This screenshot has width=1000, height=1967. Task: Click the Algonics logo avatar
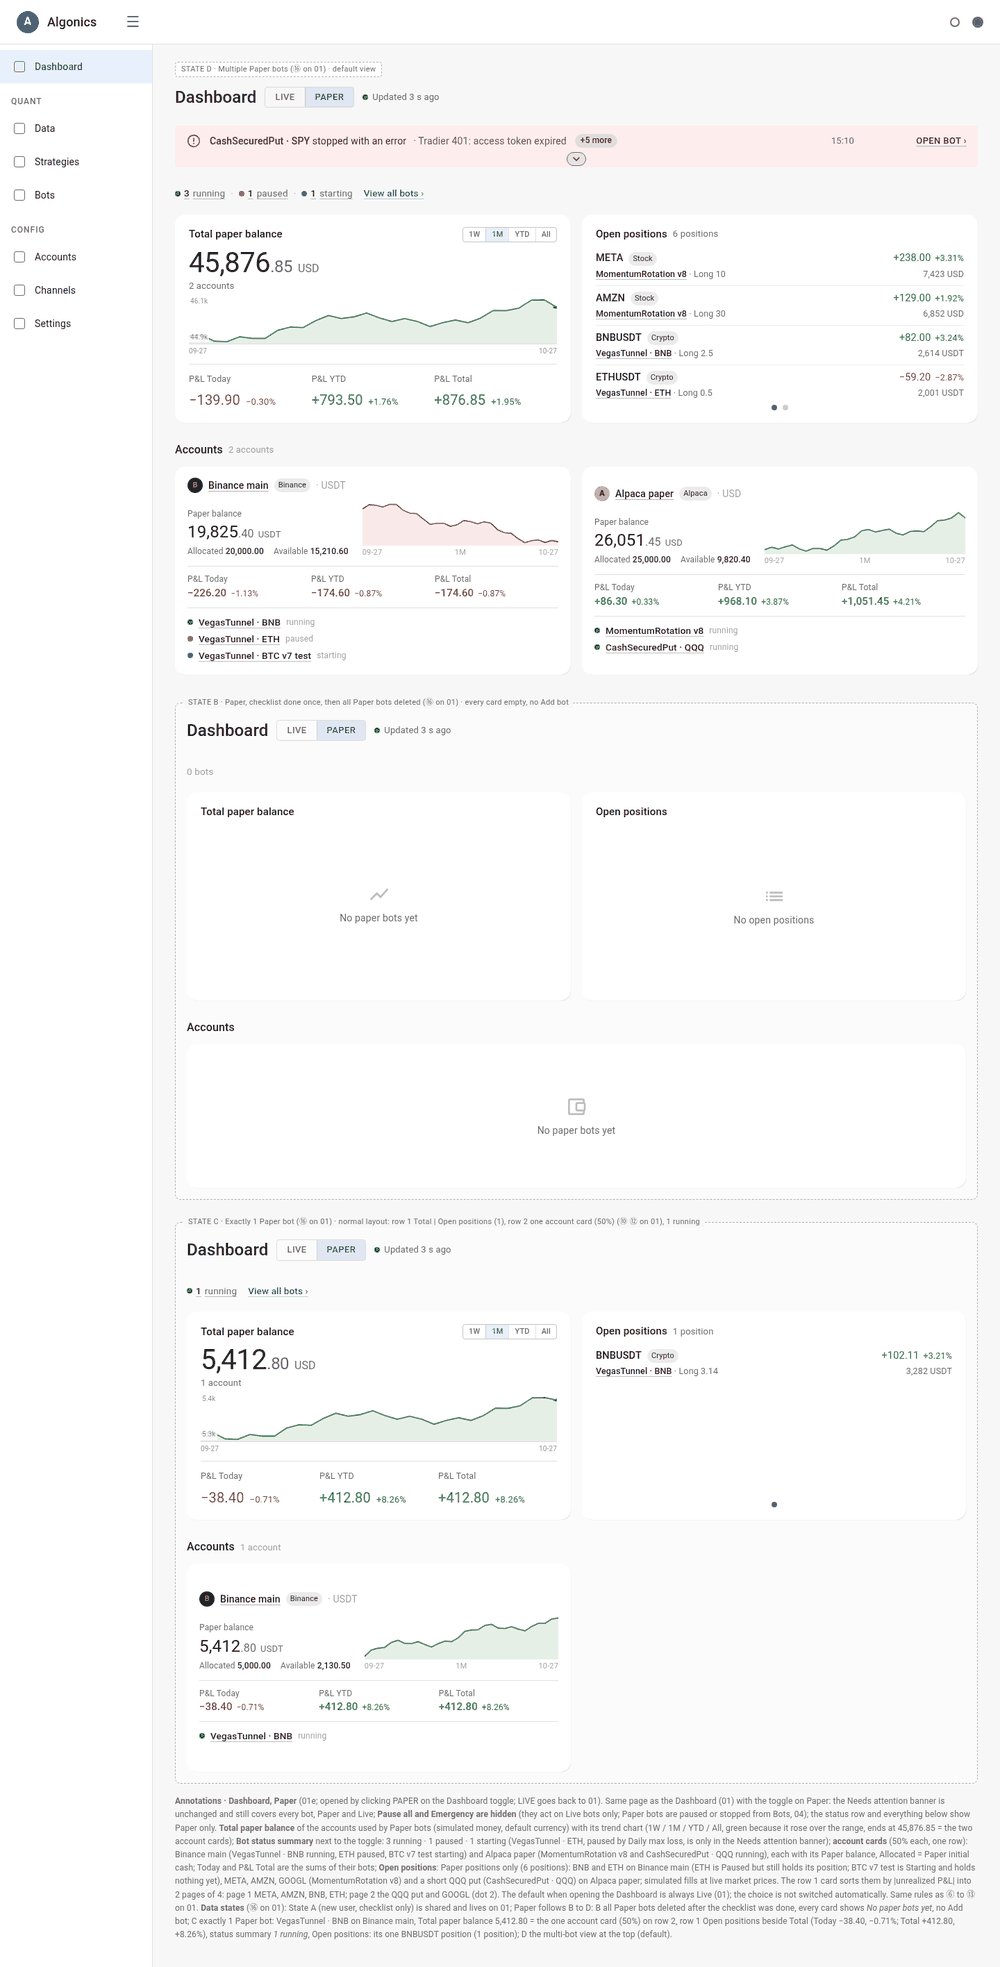pyautogui.click(x=28, y=22)
